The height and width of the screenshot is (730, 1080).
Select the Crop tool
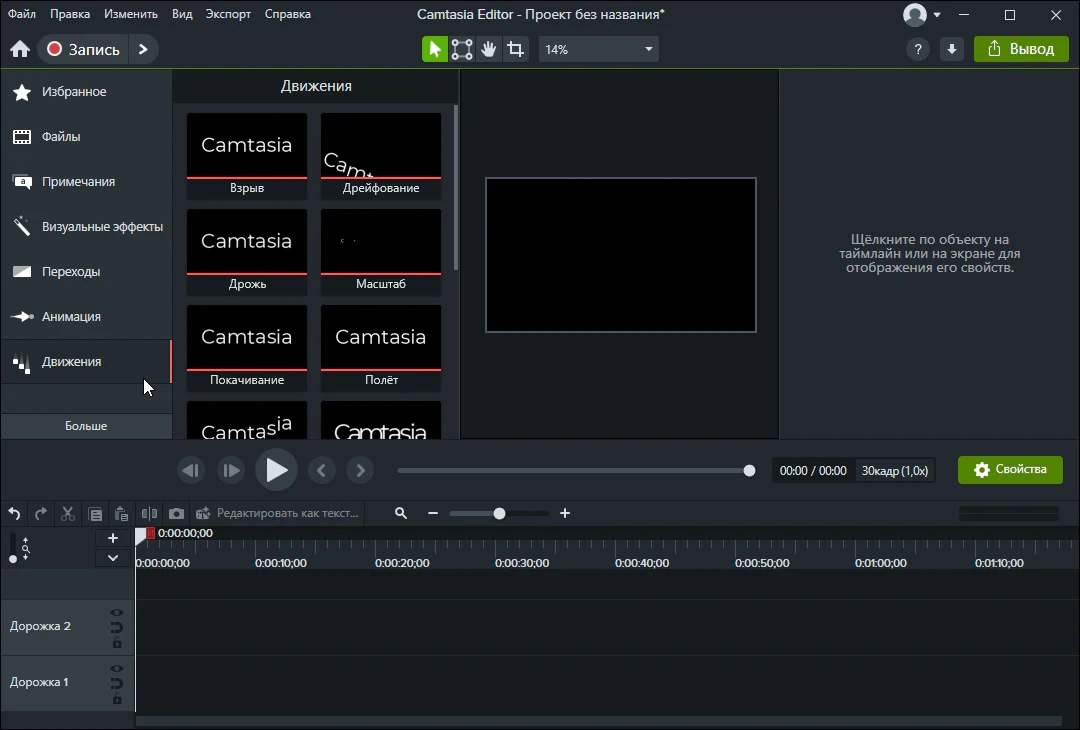click(x=515, y=49)
